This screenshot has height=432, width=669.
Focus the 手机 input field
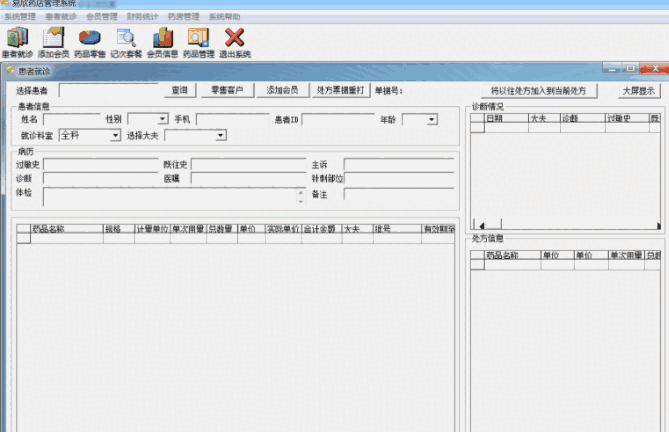233,119
